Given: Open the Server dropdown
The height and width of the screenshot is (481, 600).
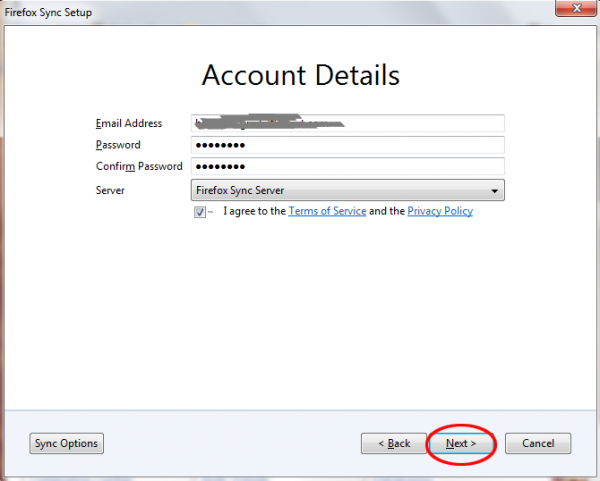Looking at the screenshot, I should pos(347,190).
